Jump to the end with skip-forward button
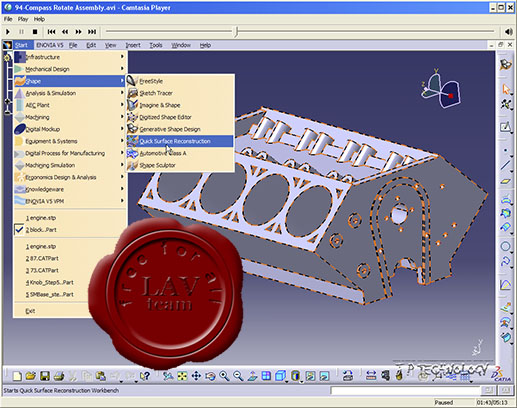The image size is (517, 408). click(92, 32)
